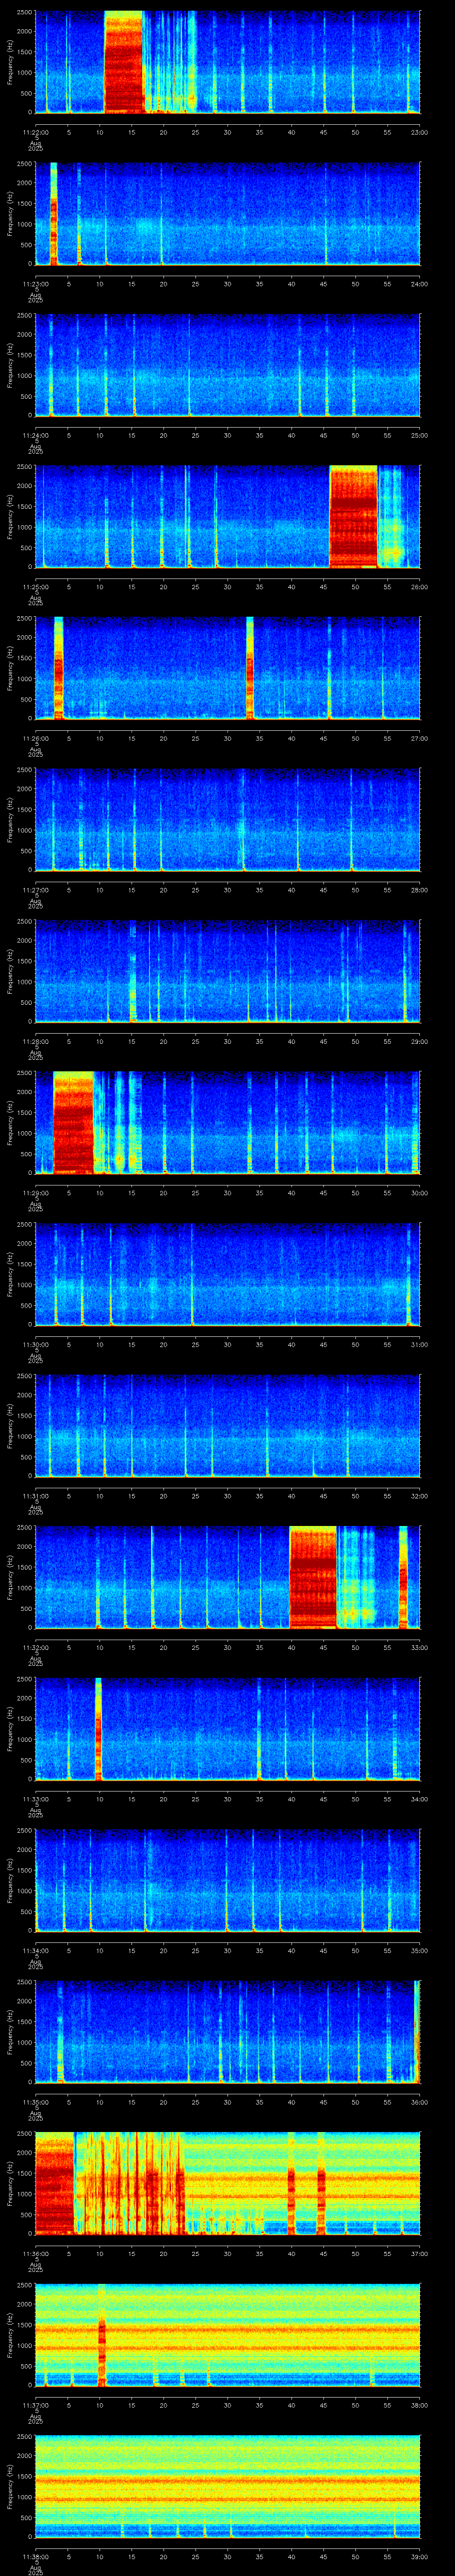
Task: Select the red burst in the 11:22 spectrogram
Action: [x=124, y=62]
